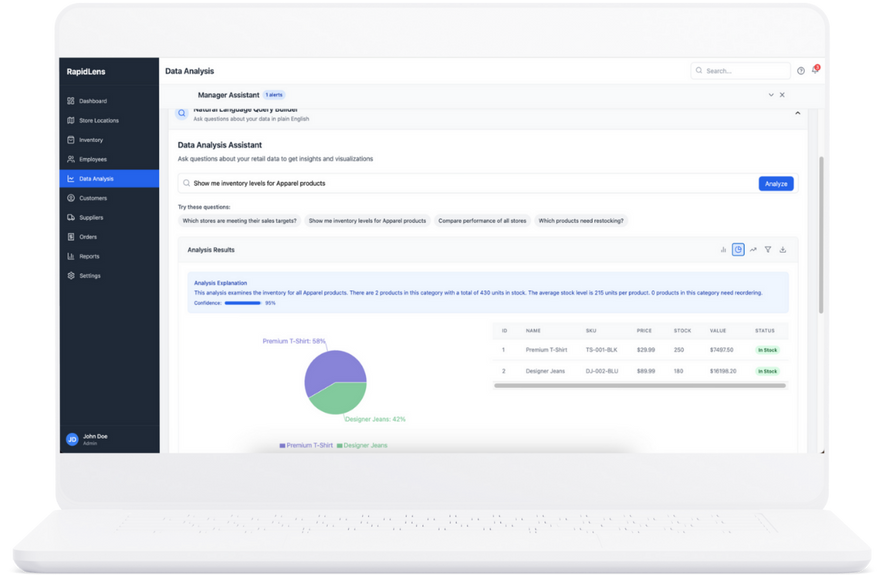
Task: Click the $29.99 price cell
Action: pyautogui.click(x=646, y=350)
